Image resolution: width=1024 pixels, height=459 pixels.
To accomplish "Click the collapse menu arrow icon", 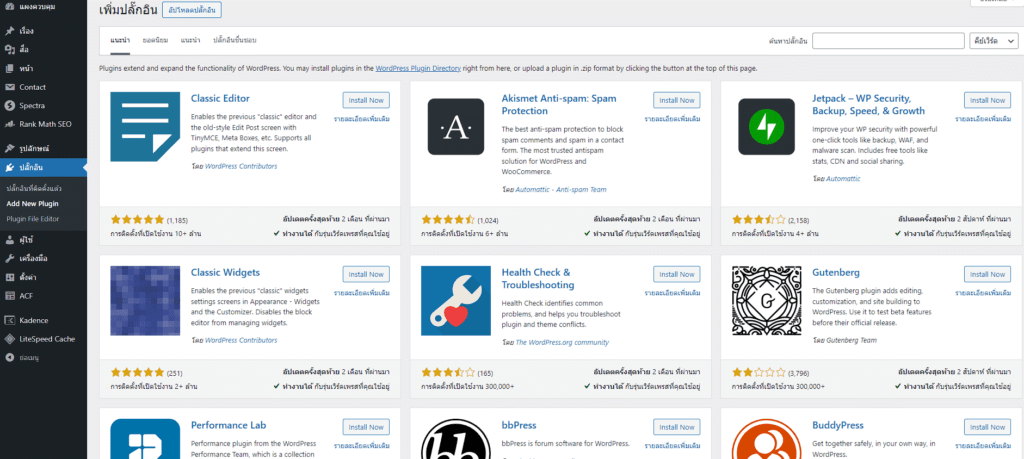I will pos(9,357).
